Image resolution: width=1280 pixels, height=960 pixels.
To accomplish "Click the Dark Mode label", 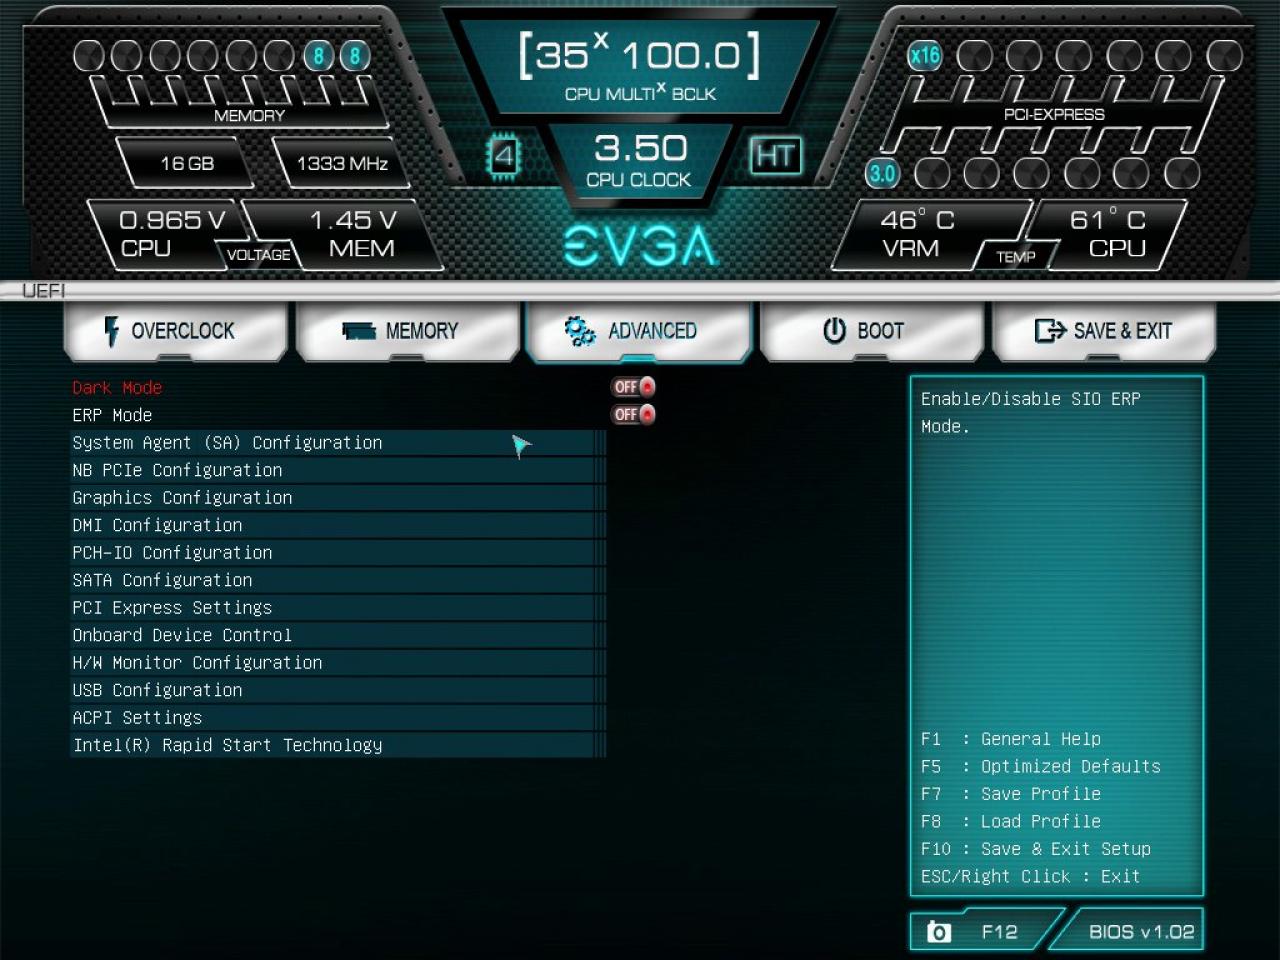I will [117, 388].
